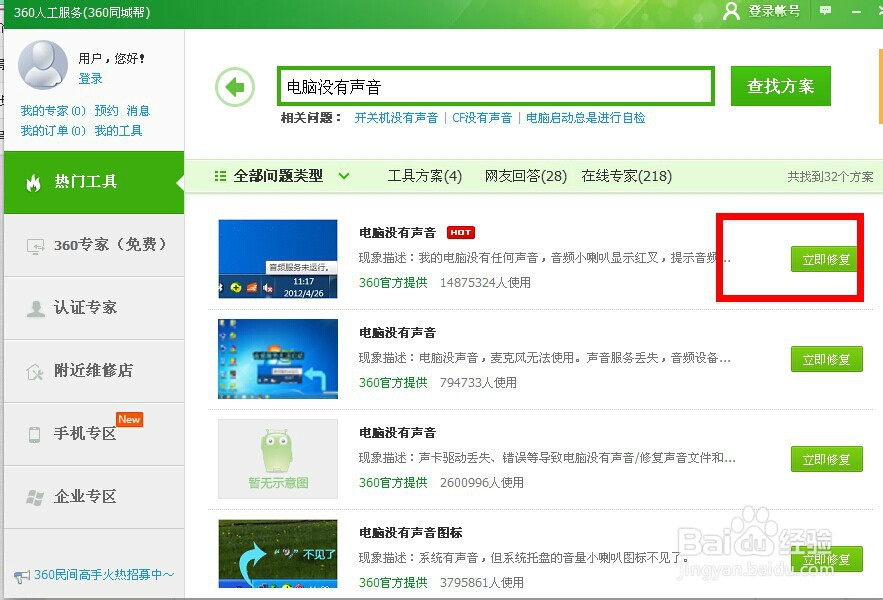Click related question 开关机没有声音
The image size is (883, 600).
tap(396, 118)
